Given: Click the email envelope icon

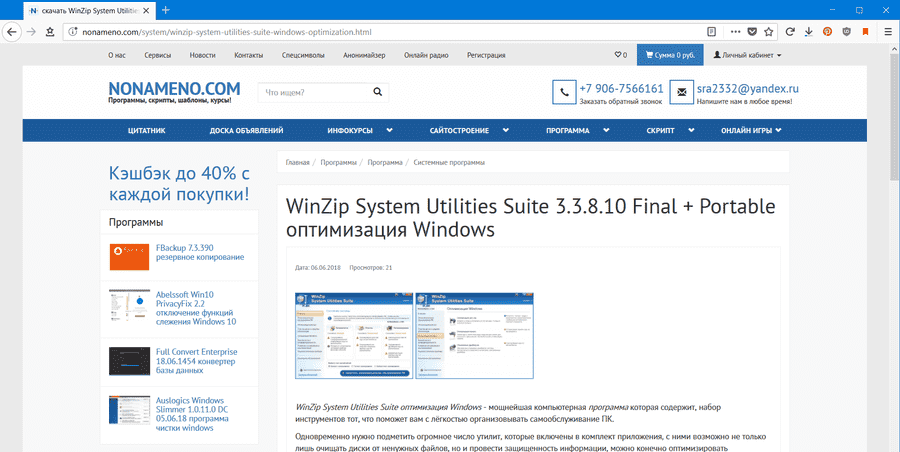Looking at the screenshot, I should pos(682,93).
